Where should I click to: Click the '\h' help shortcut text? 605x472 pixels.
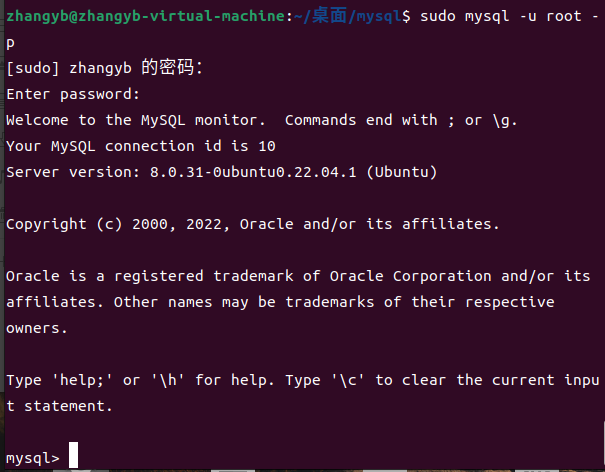pyautogui.click(x=168, y=380)
